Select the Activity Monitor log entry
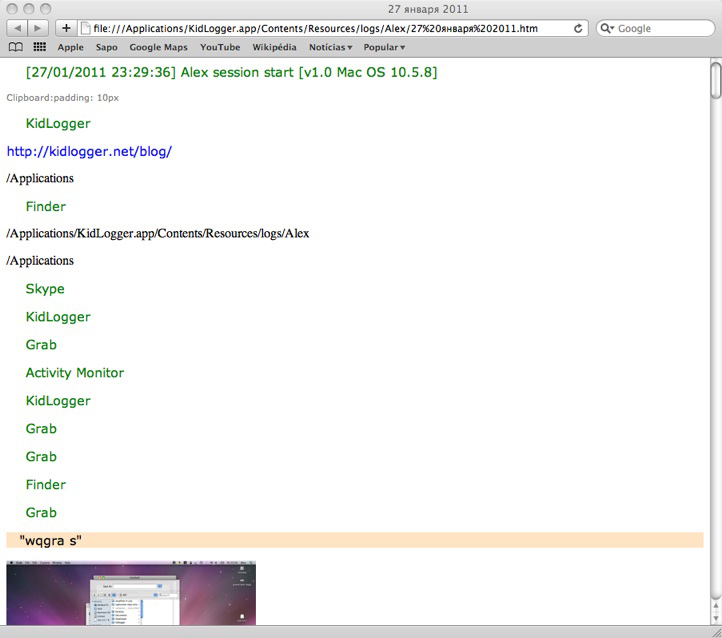 pos(75,372)
